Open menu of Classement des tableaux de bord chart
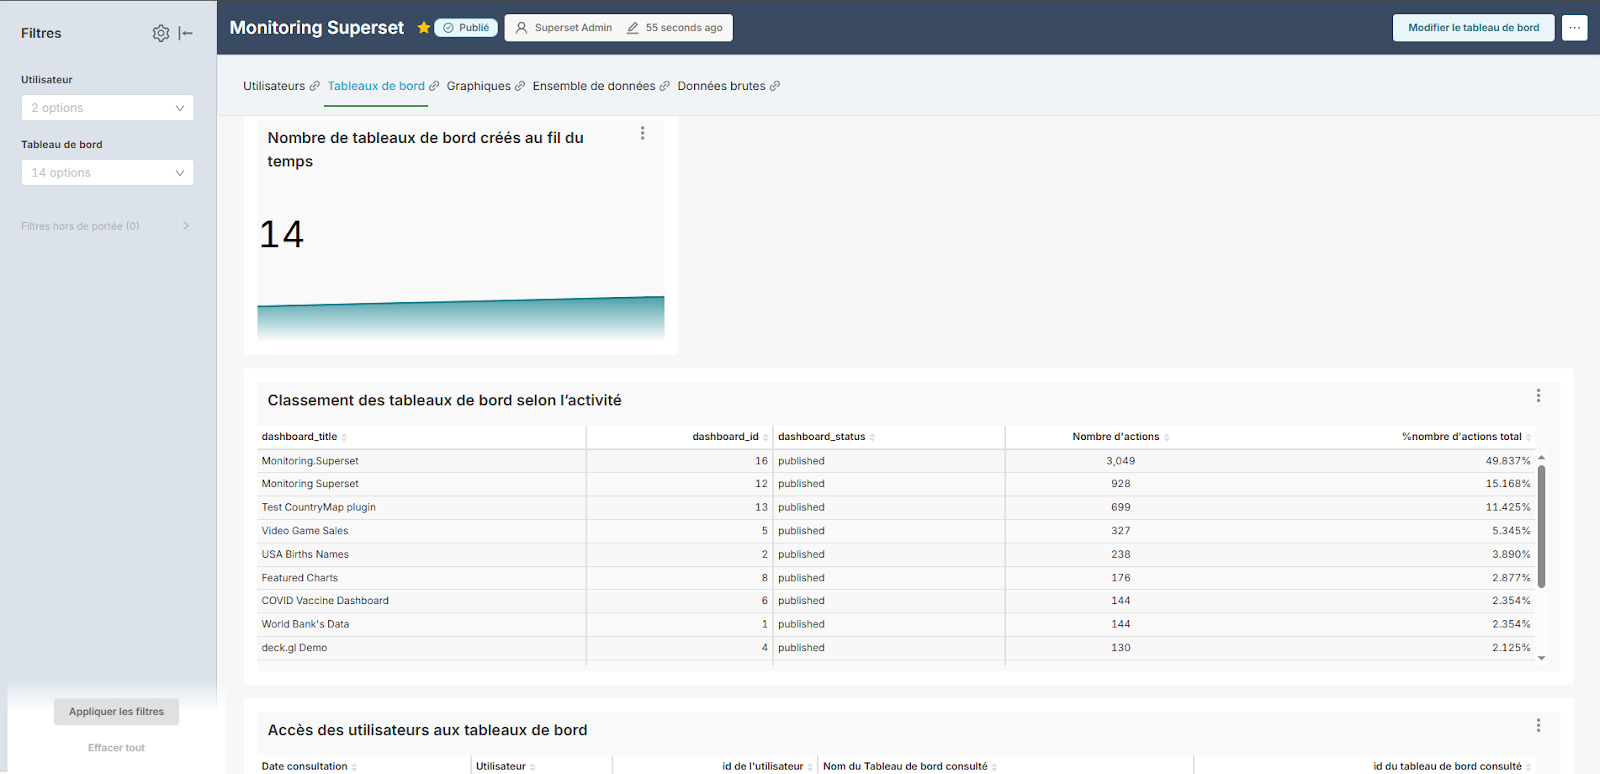1600x774 pixels. (x=1538, y=396)
